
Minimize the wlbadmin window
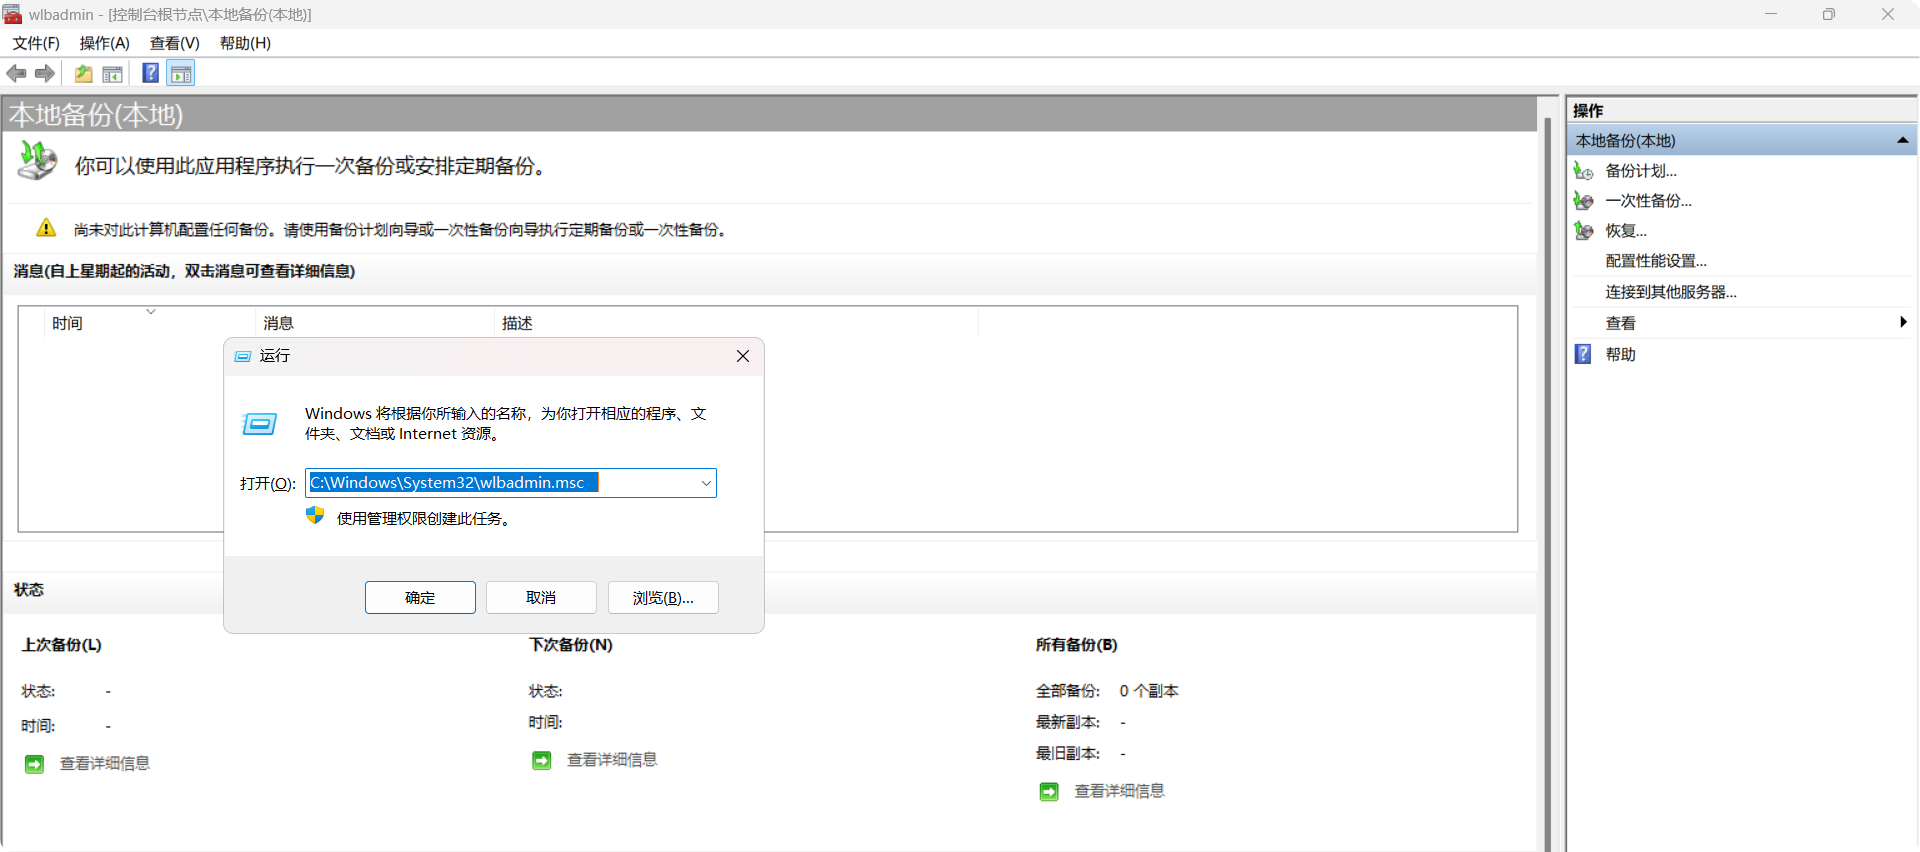click(1771, 14)
